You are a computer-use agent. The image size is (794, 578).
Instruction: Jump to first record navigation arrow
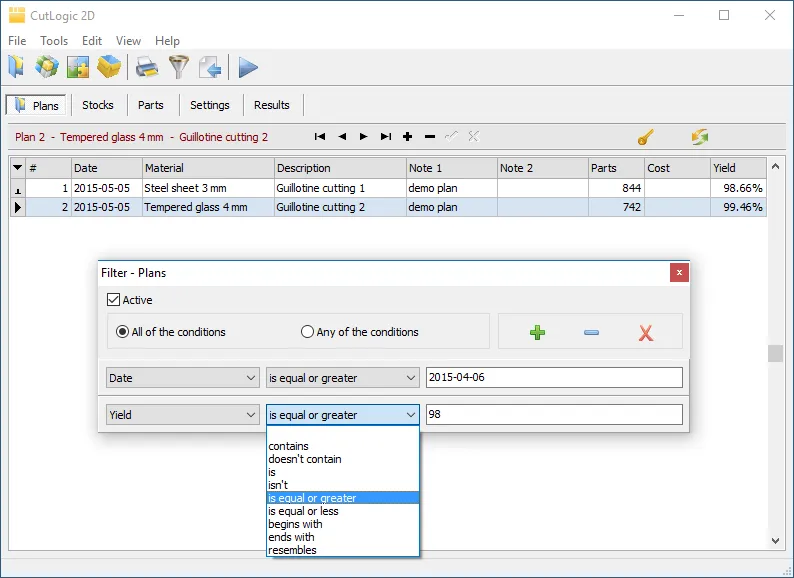click(320, 136)
